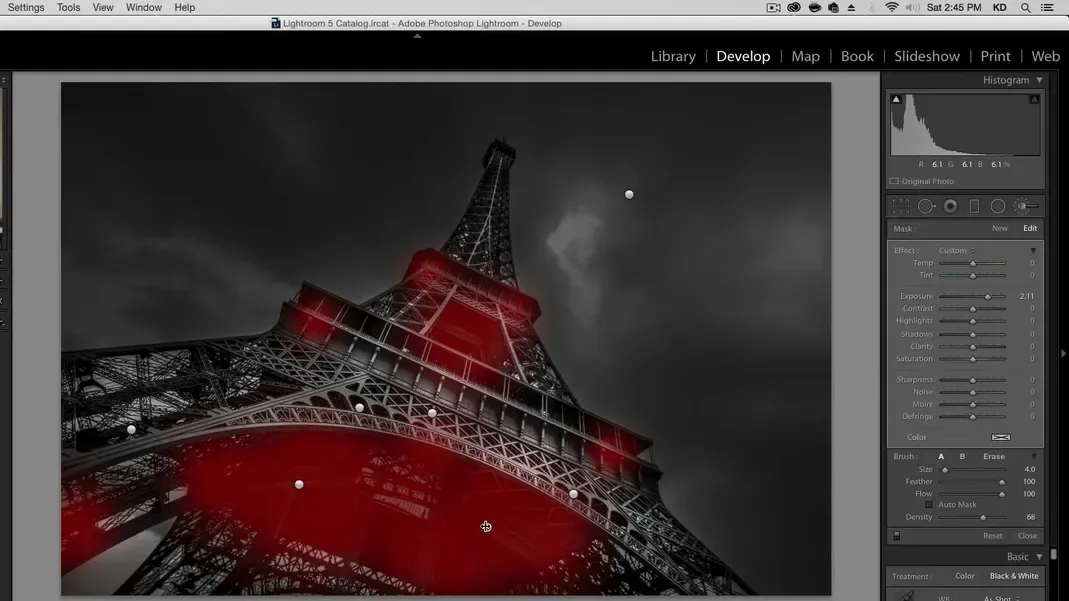Enable the Auto Mask checkbox
Viewport: 1069px width, 601px height.
click(x=929, y=505)
